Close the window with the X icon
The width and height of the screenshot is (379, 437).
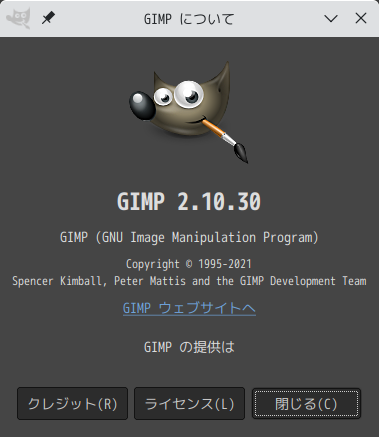click(x=361, y=18)
